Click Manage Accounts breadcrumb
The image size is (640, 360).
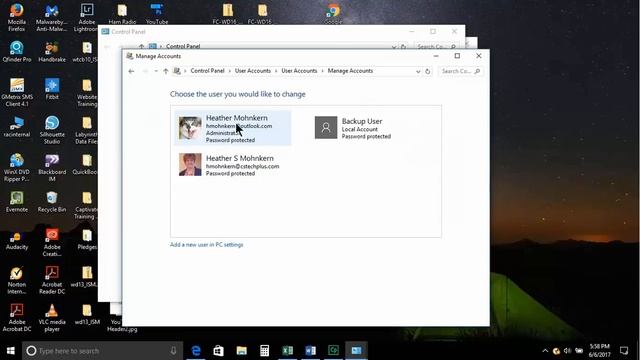[350, 71]
